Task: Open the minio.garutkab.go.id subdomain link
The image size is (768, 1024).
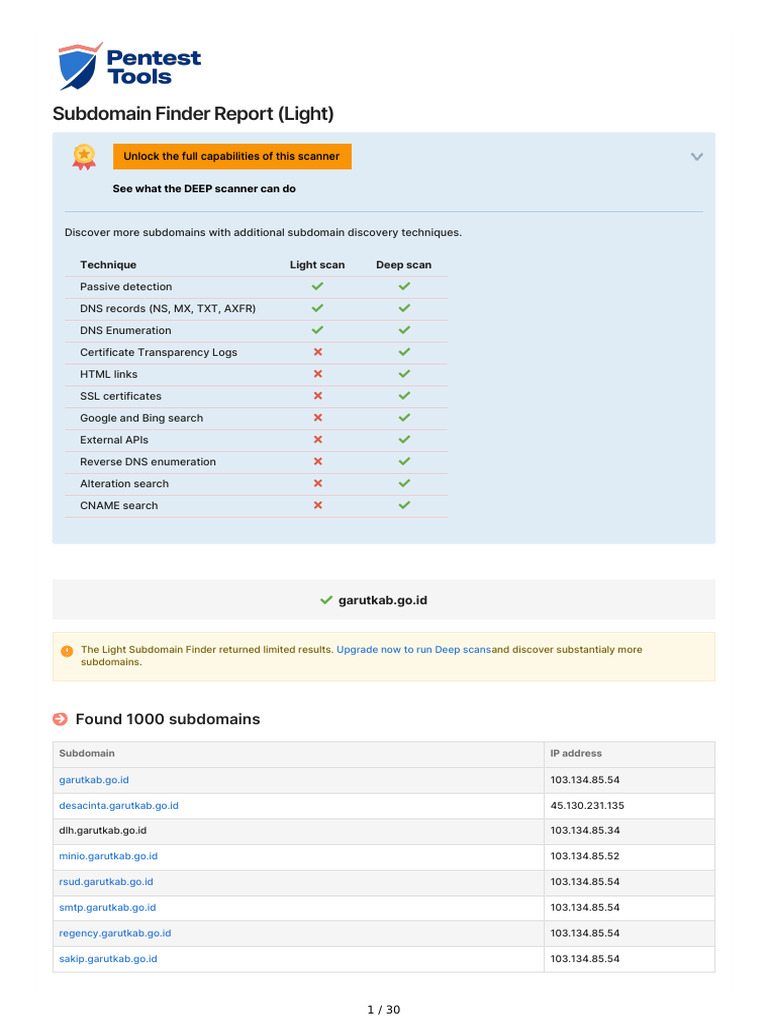Action: pyautogui.click(x=108, y=856)
